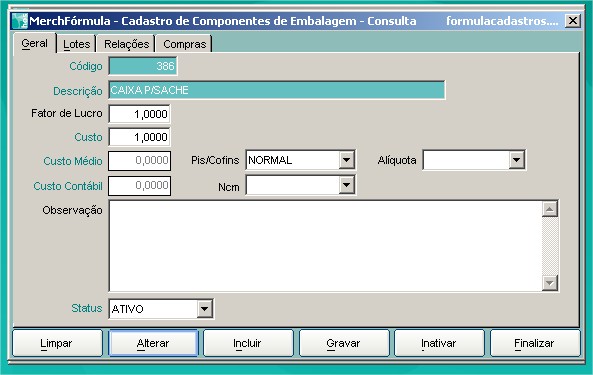Expand the Alíquota dropdown arrow
593x375 pixels.
coord(516,160)
